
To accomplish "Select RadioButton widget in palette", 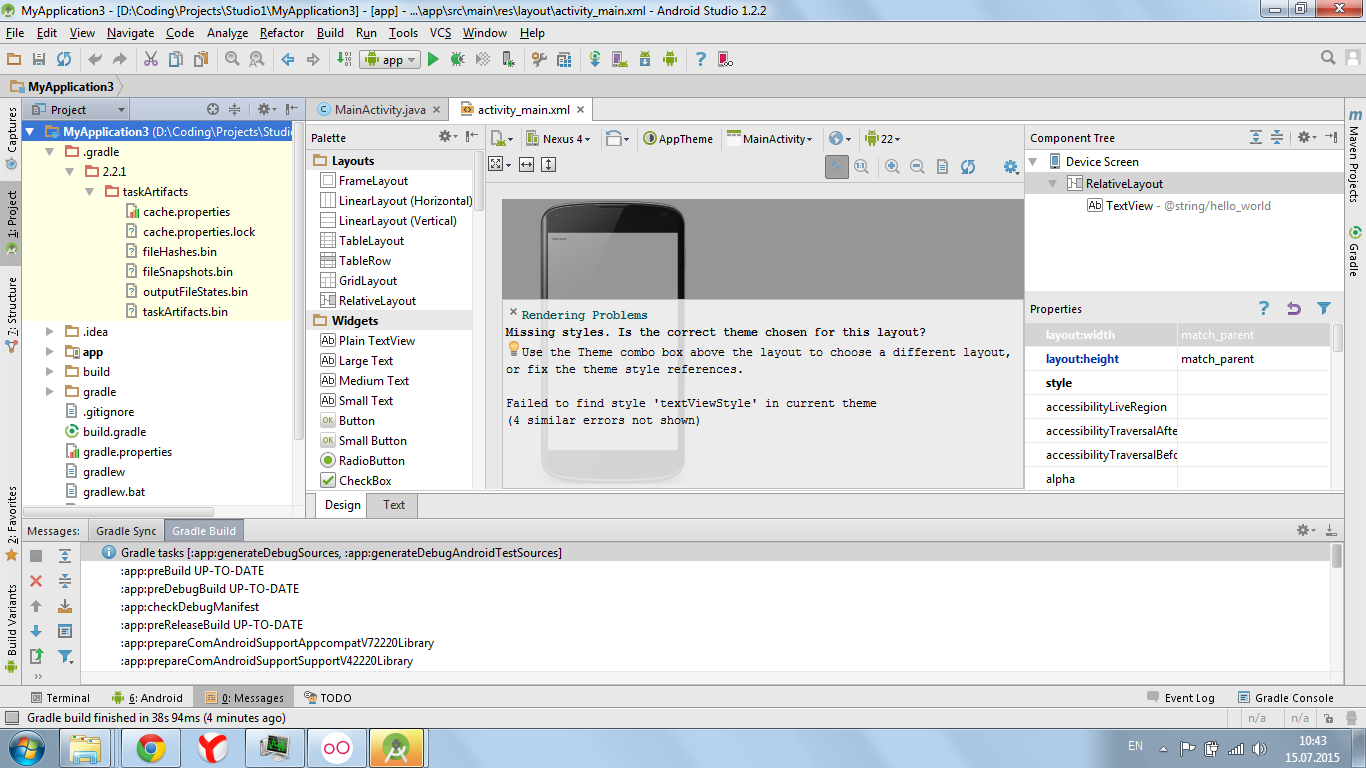I will click(361, 461).
